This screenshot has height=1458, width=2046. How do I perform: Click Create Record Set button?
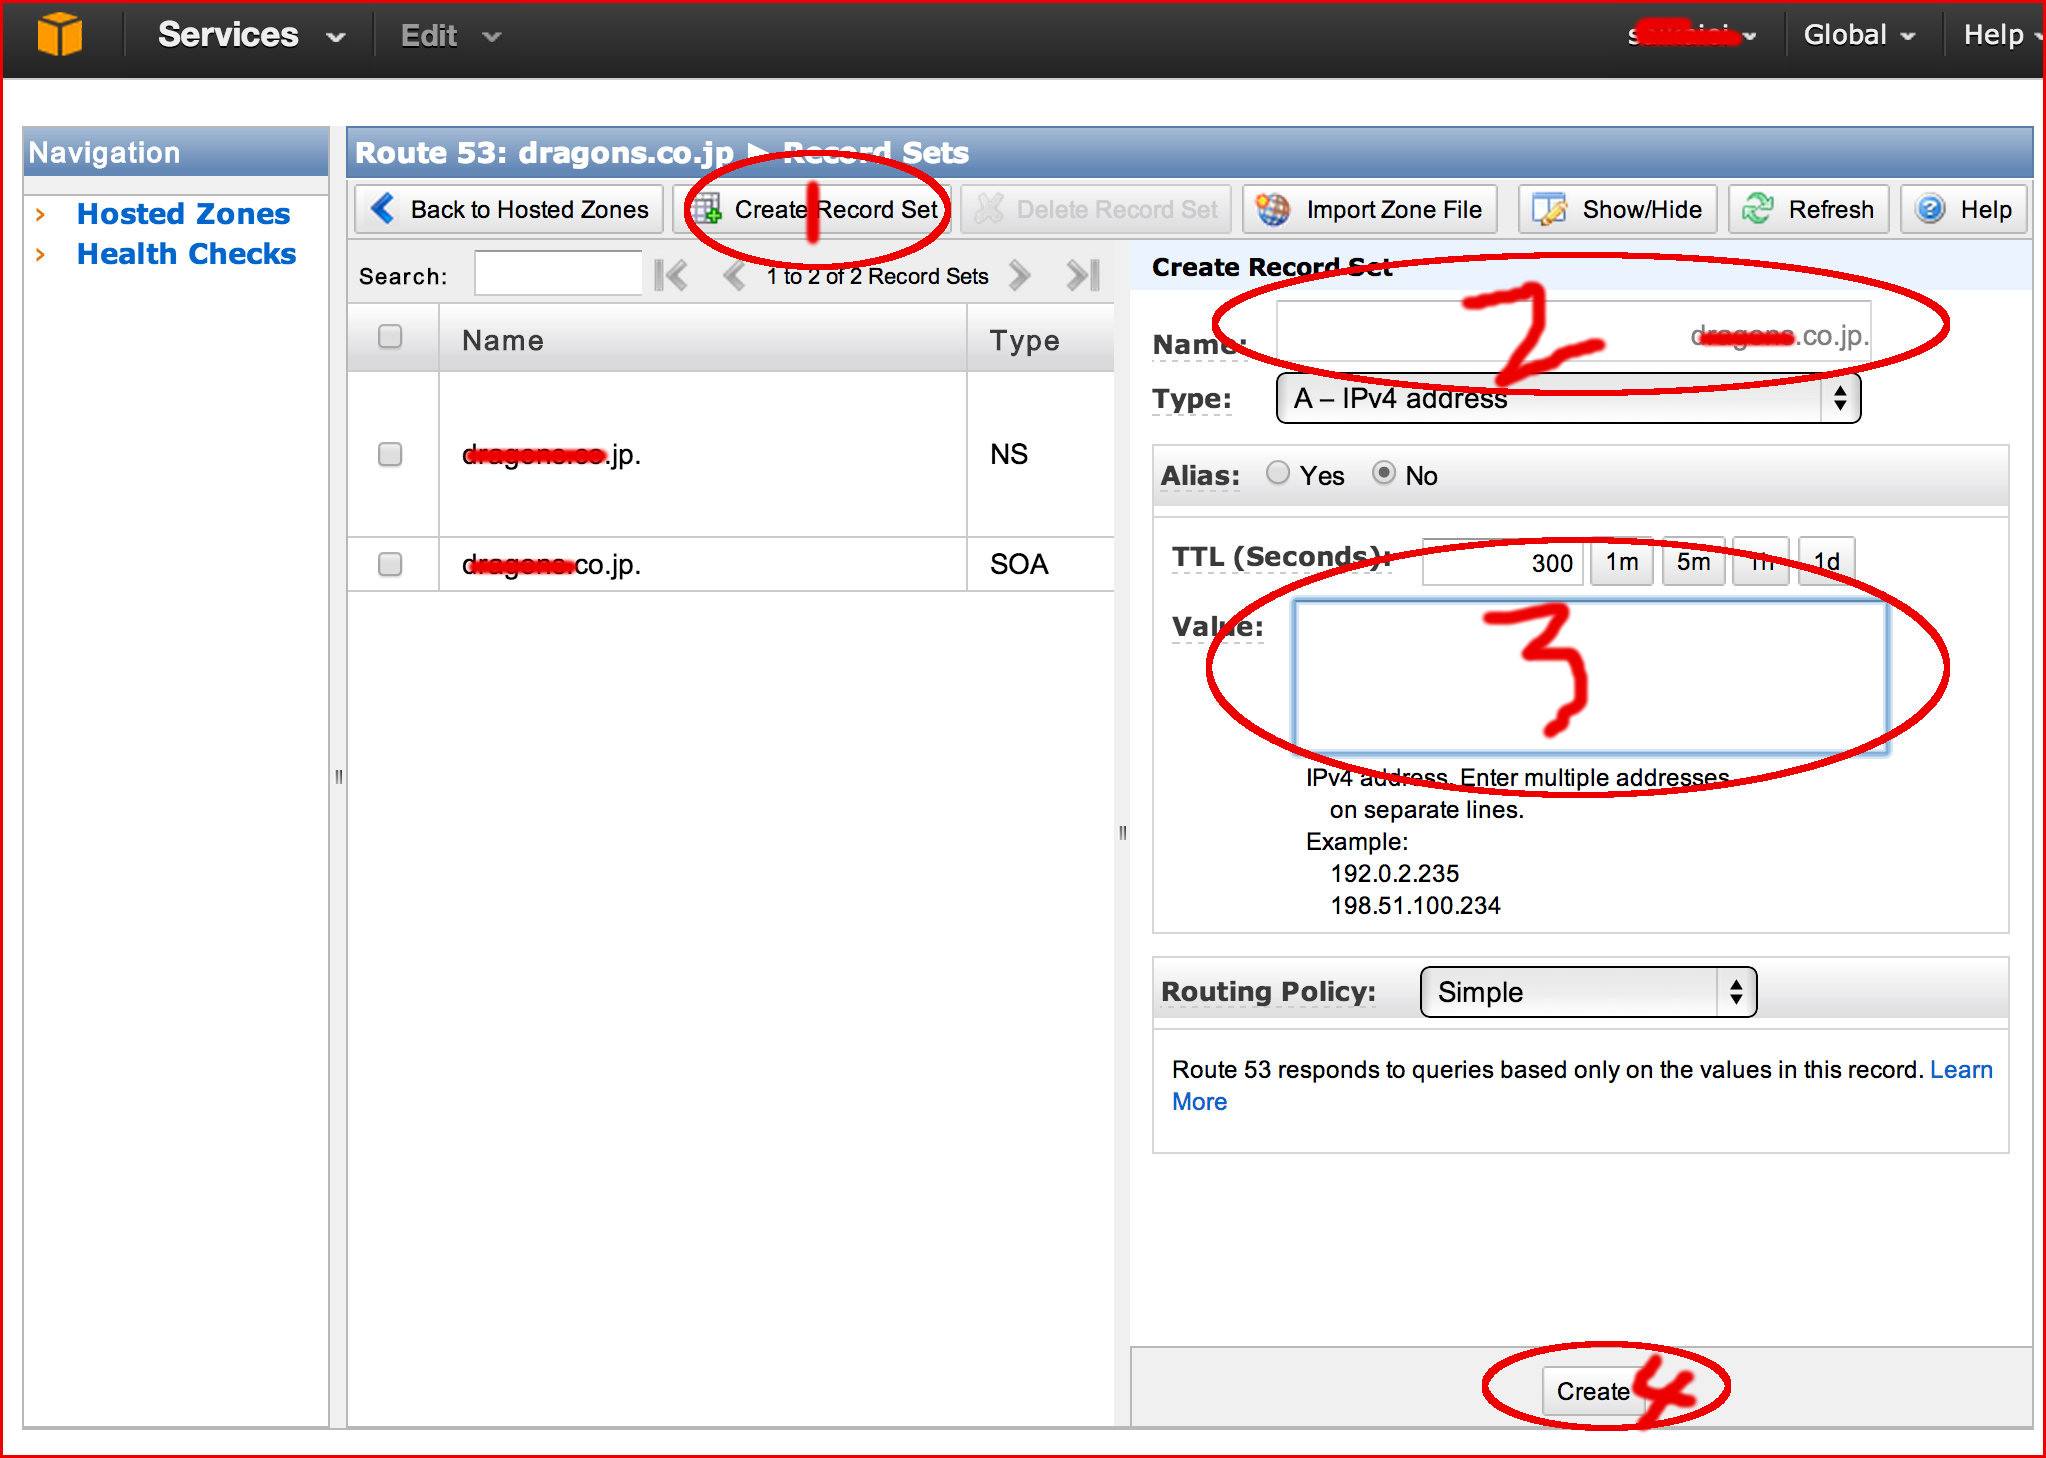[x=814, y=209]
